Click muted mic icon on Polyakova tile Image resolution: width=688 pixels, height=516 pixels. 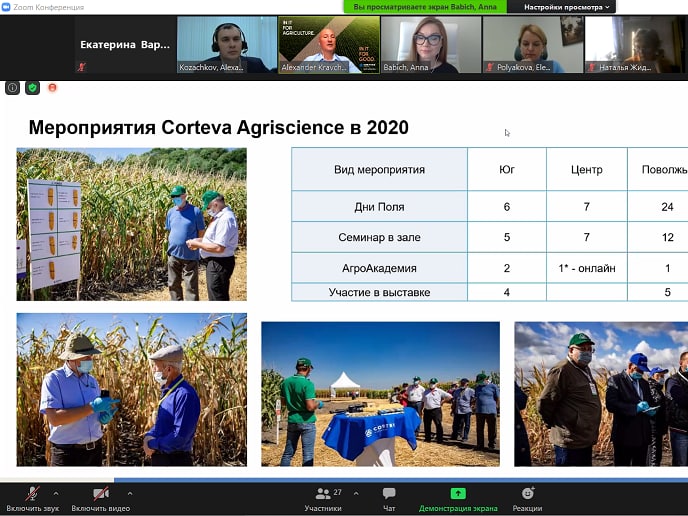(x=490, y=67)
